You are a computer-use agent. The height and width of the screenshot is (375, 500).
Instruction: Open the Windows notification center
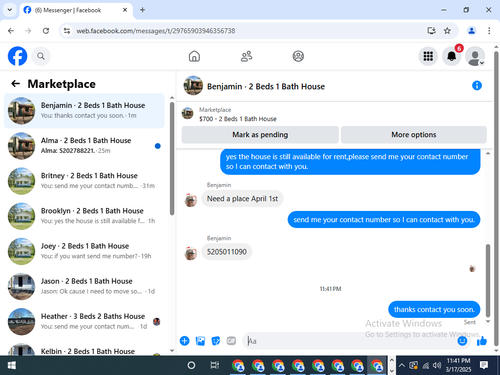484,365
